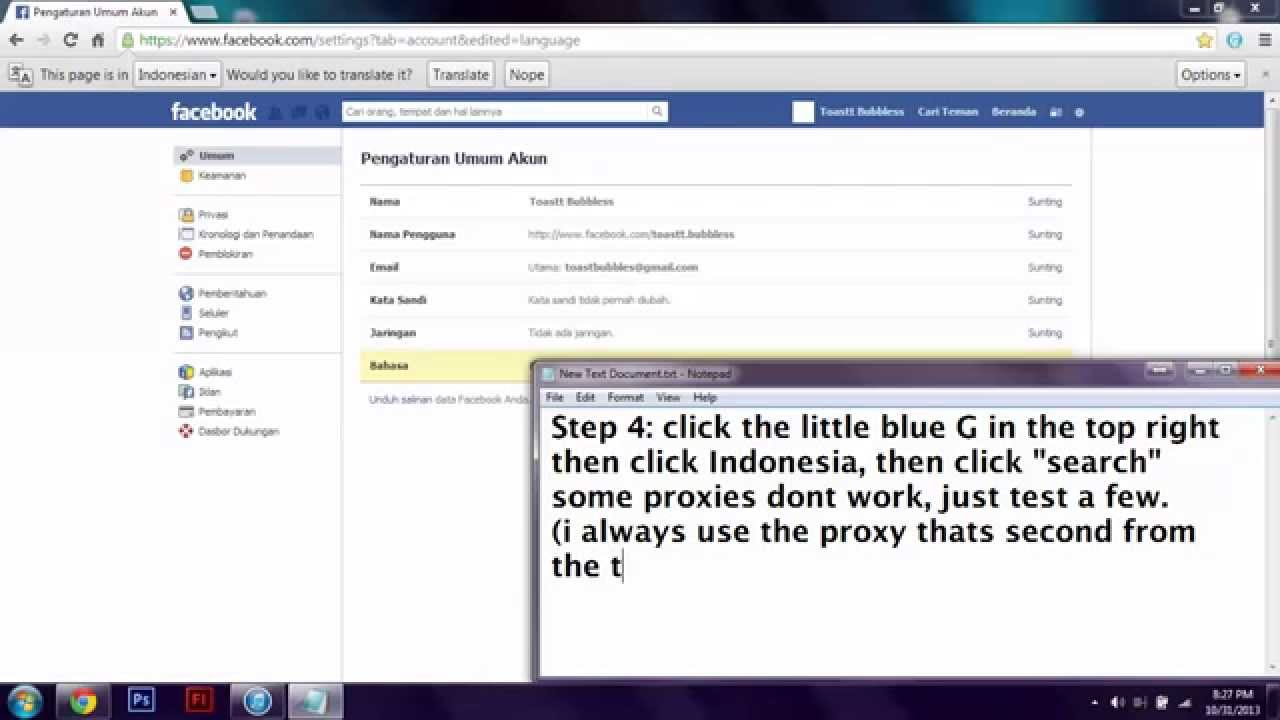The image size is (1280, 720).
Task: Click the green padlock in address bar
Action: [x=128, y=40]
